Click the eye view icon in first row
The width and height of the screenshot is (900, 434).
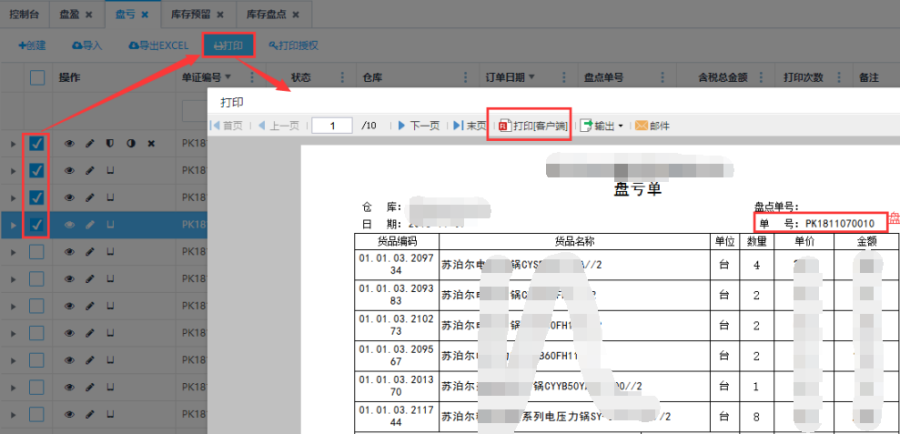pyautogui.click(x=70, y=144)
